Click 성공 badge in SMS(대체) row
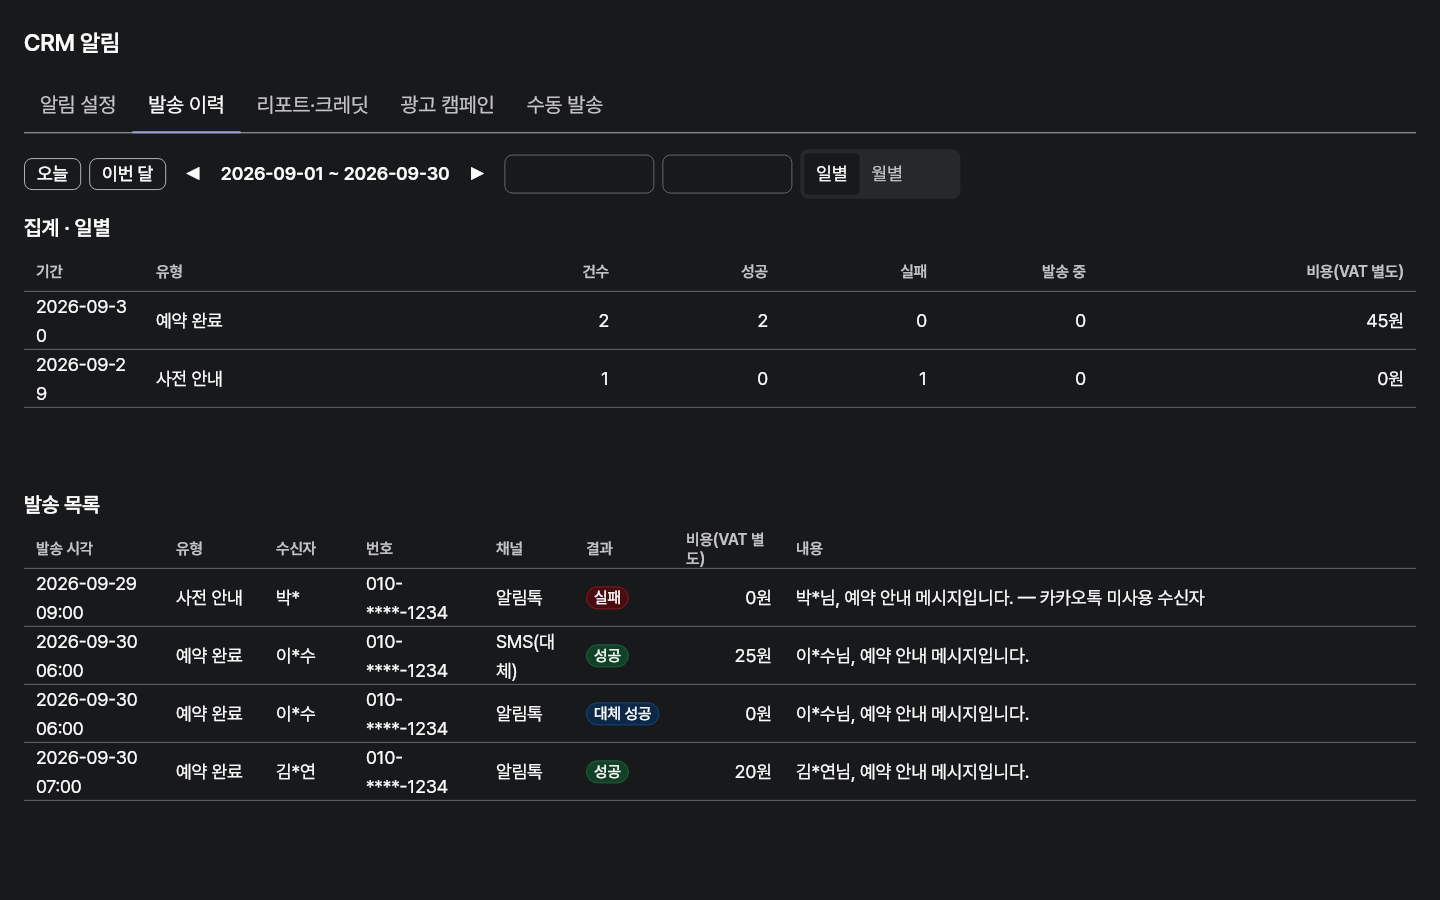Viewport: 1440px width, 900px height. [x=607, y=656]
